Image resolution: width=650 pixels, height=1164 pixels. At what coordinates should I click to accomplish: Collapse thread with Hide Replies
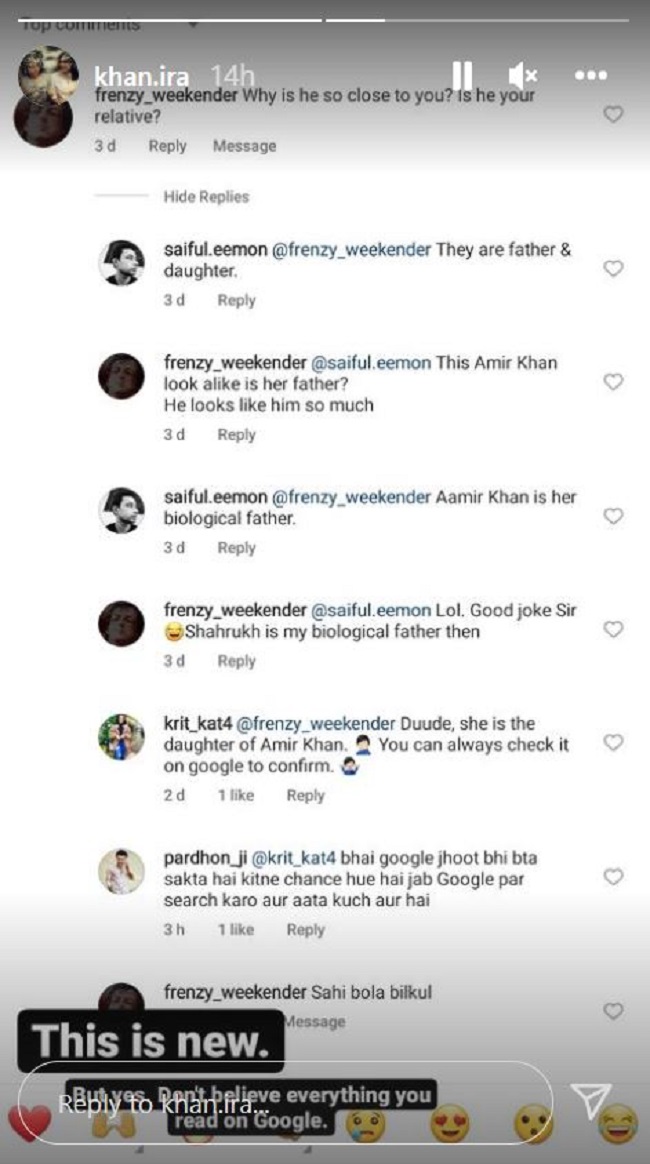coord(206,197)
